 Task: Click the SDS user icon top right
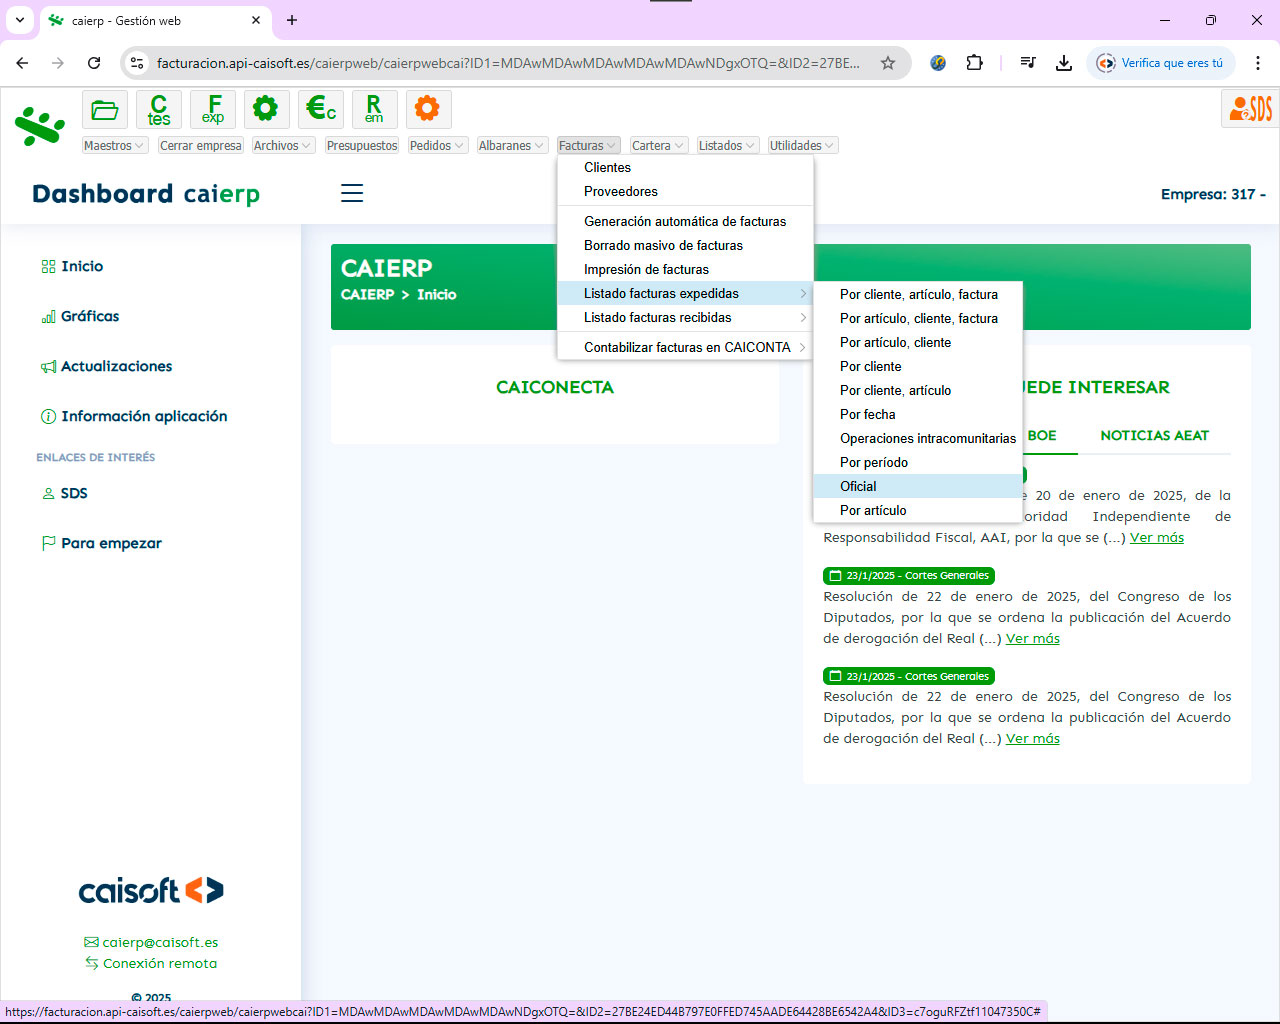1250,108
